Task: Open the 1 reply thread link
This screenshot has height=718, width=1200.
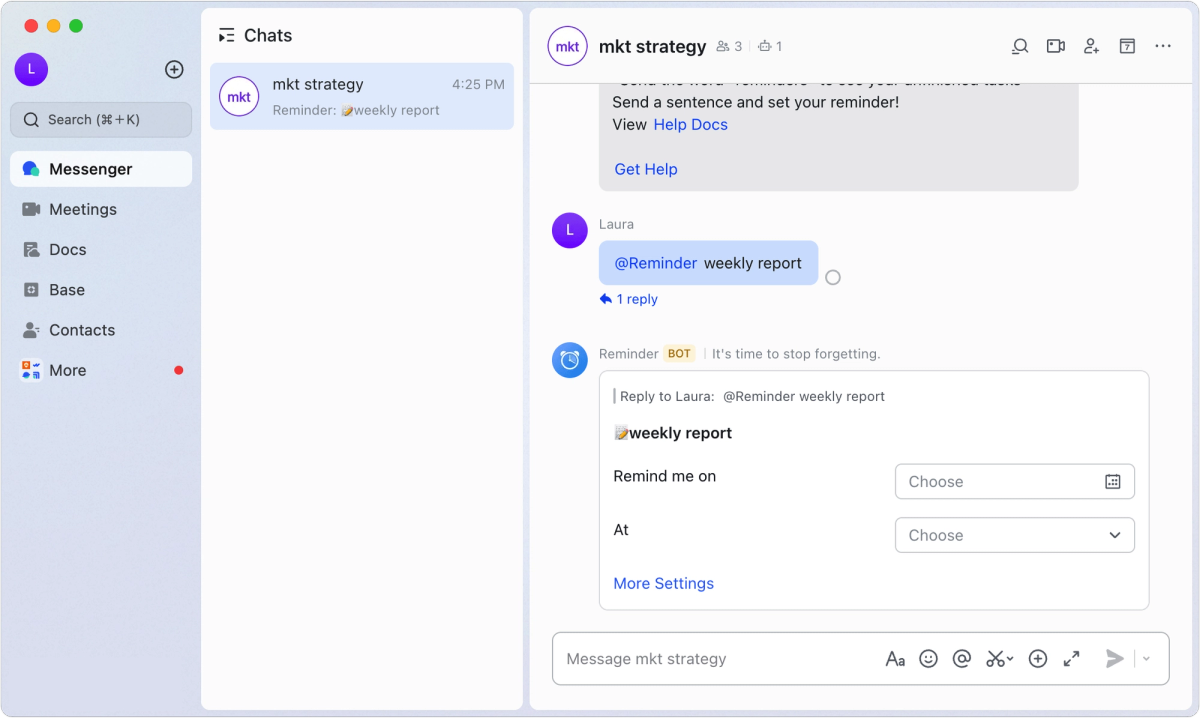Action: pos(629,299)
